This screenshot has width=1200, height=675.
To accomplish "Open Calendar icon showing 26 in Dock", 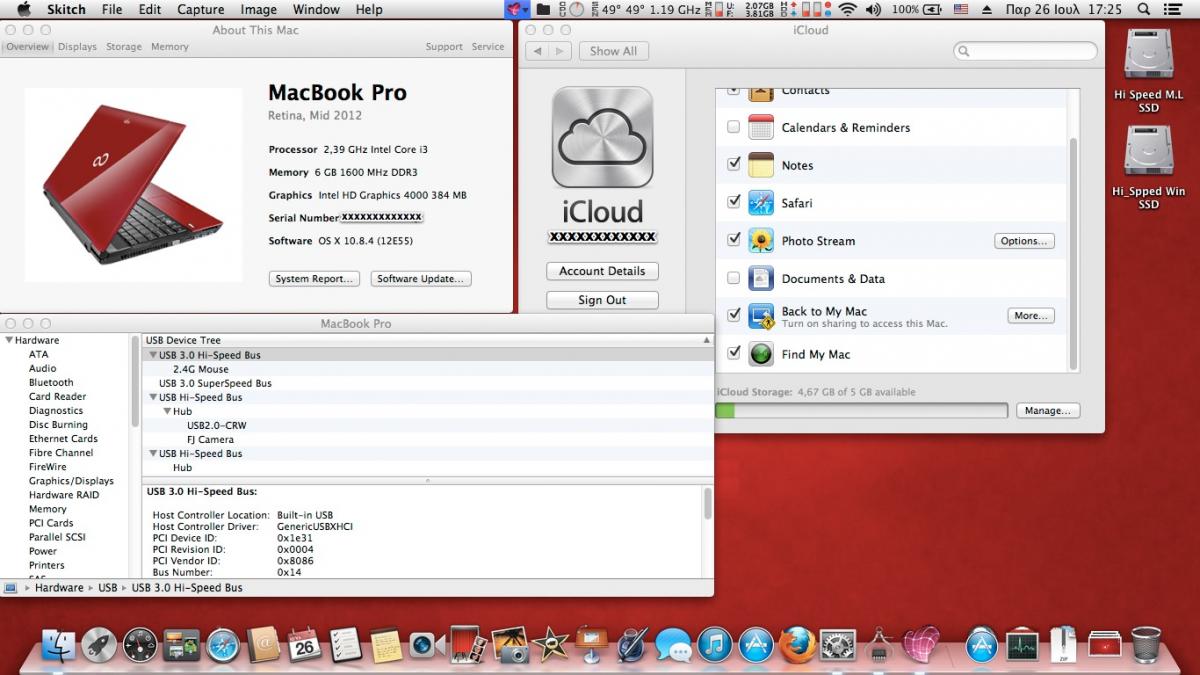I will point(305,645).
